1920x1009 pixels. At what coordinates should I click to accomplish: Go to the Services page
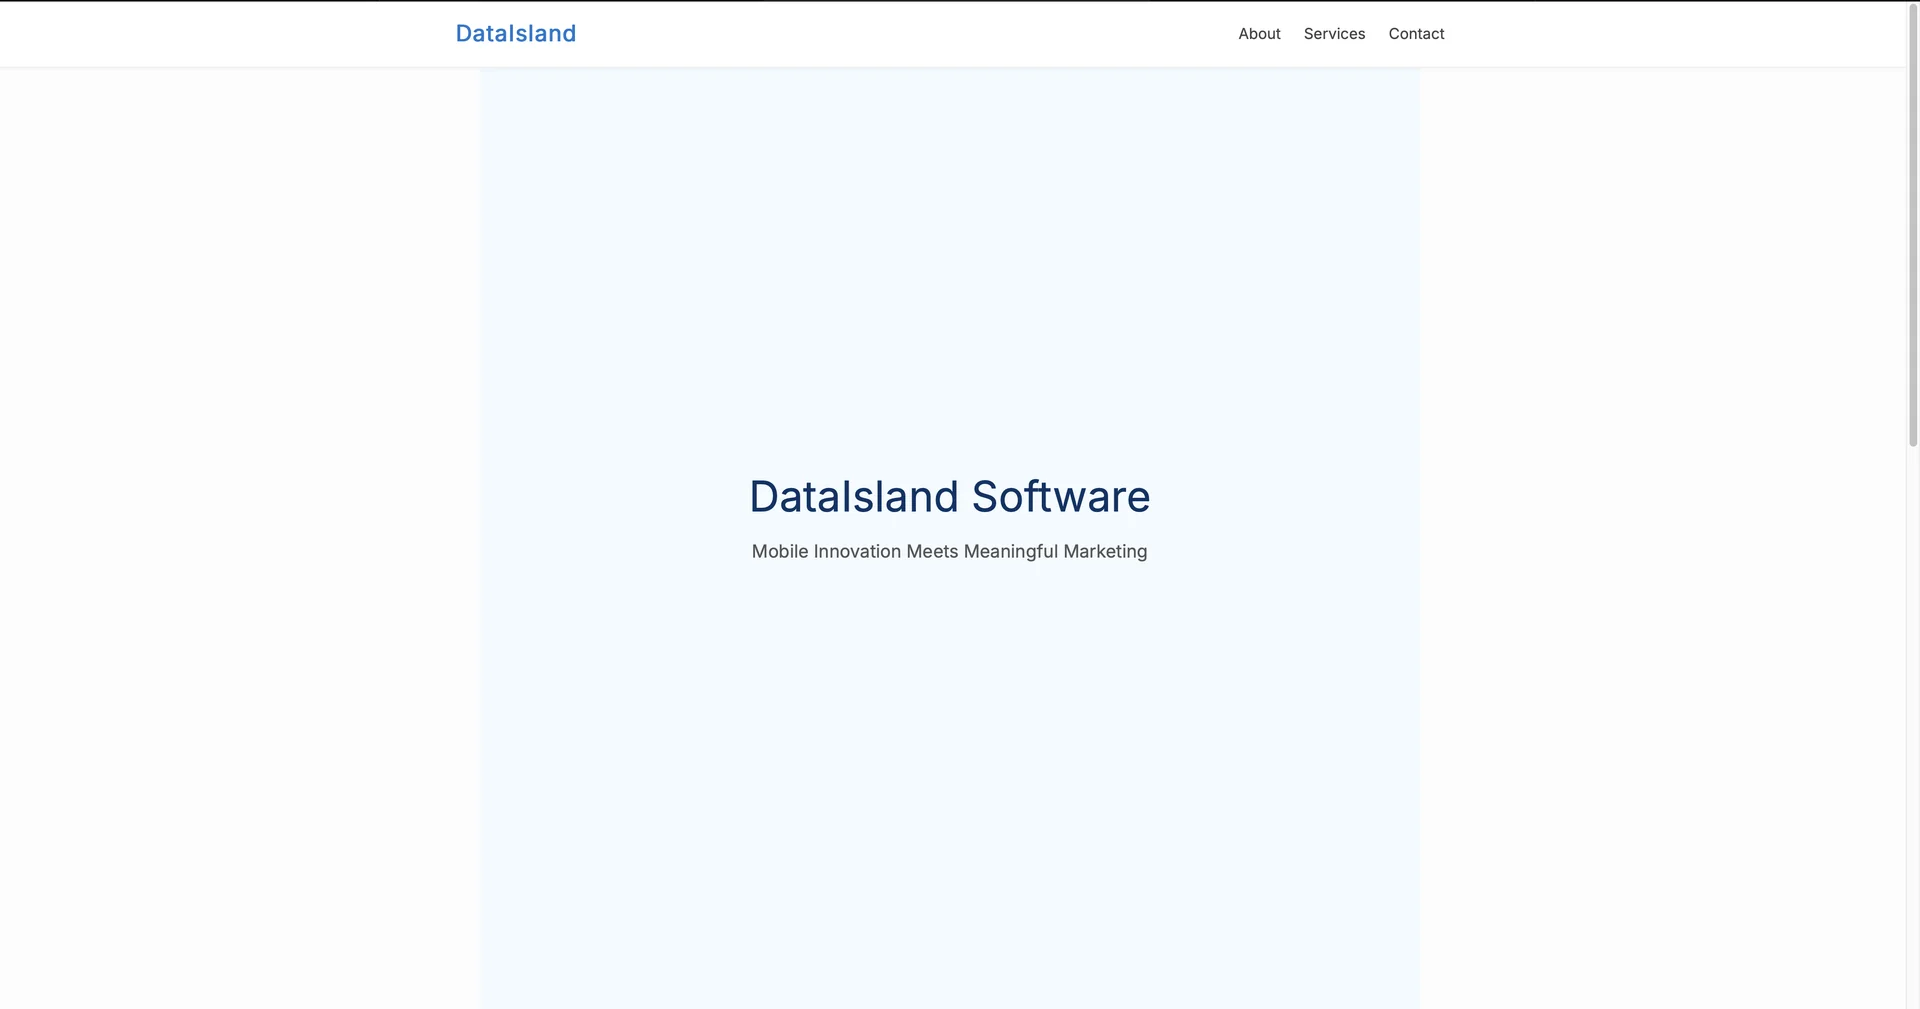1334,34
